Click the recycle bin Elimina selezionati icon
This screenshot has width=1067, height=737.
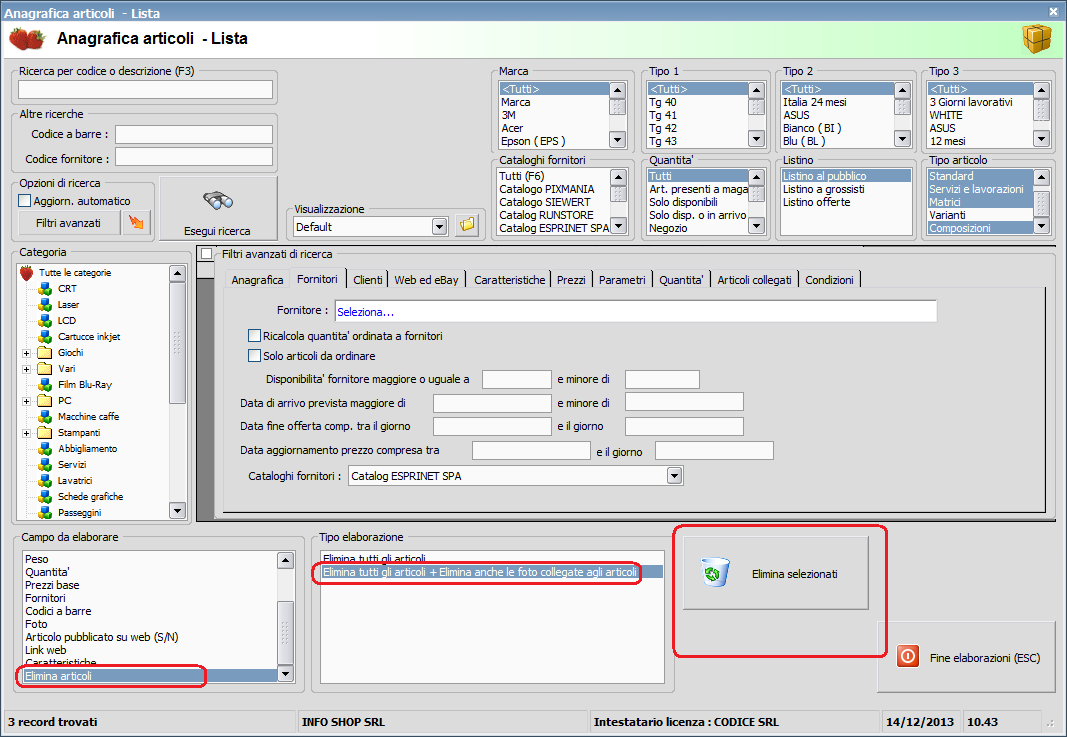coord(716,574)
